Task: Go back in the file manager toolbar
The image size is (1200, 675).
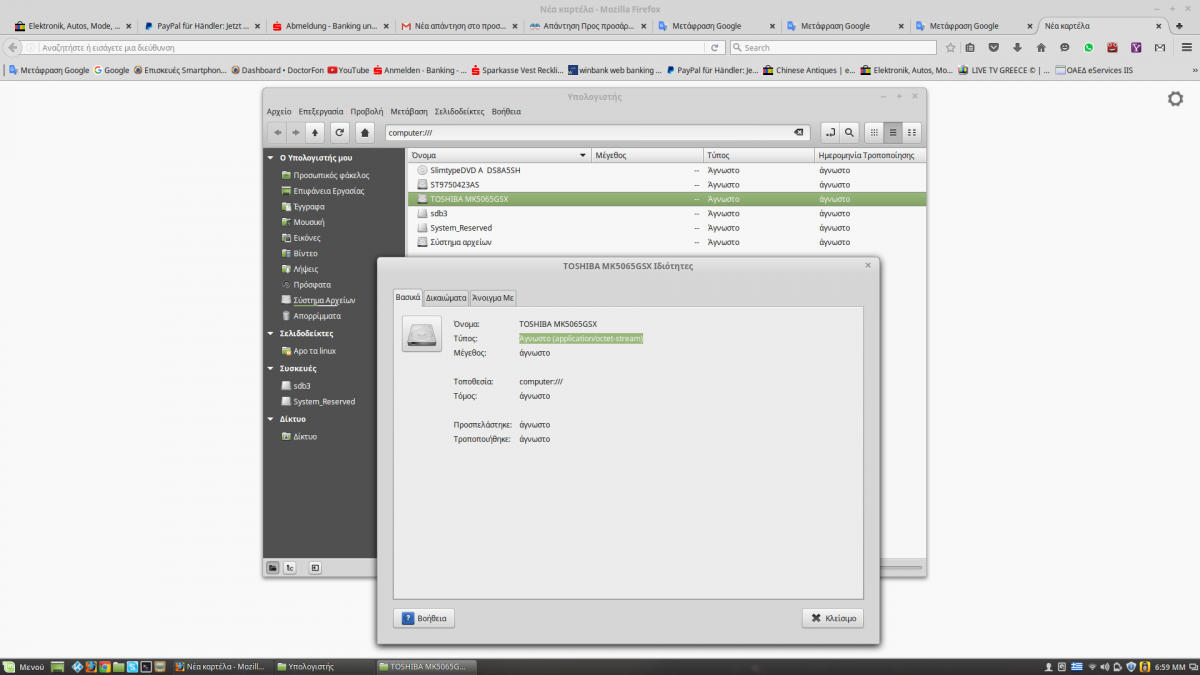Action: point(276,132)
